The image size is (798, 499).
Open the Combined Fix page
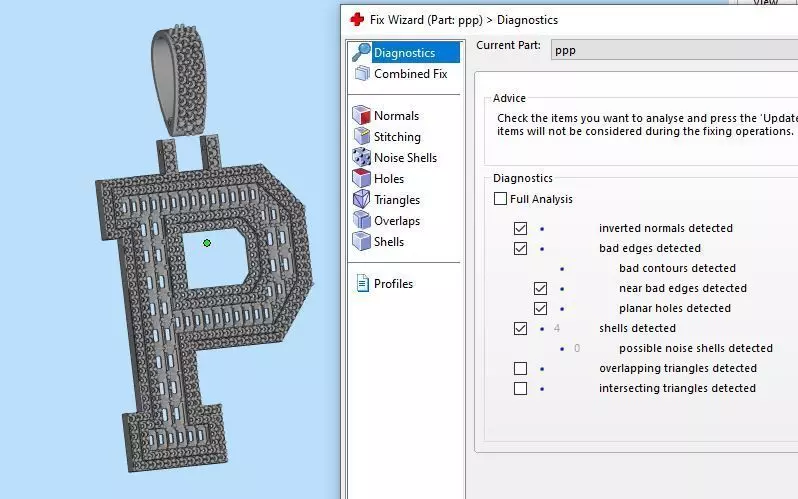[x=411, y=74]
